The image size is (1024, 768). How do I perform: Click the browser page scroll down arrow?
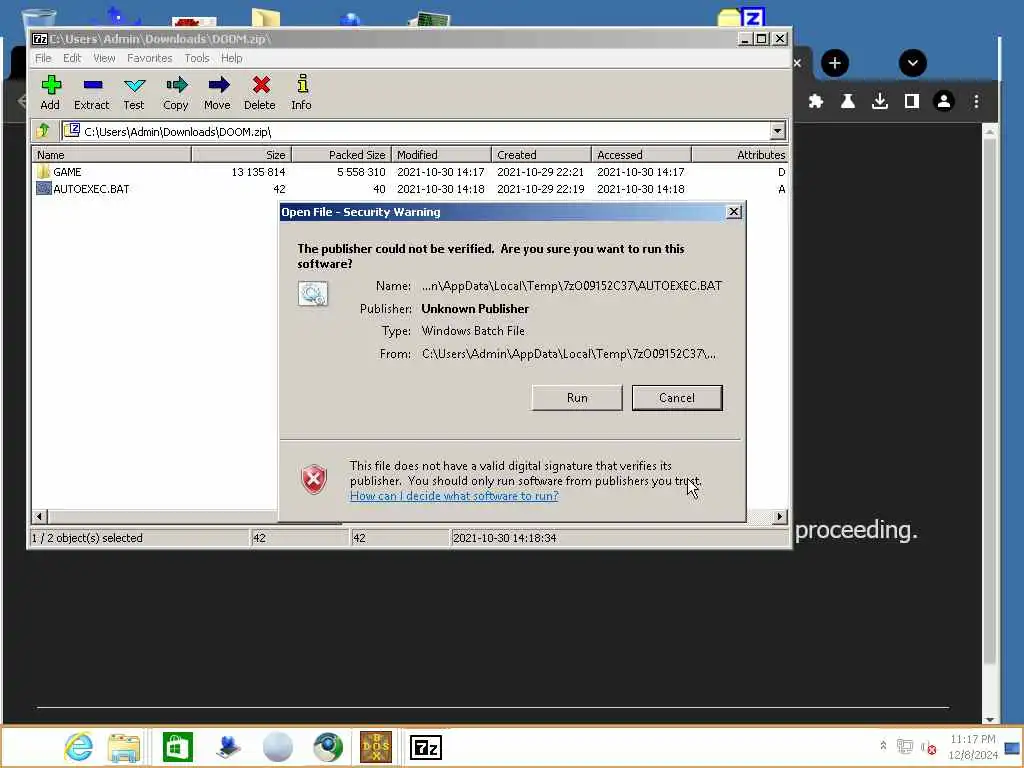click(989, 719)
